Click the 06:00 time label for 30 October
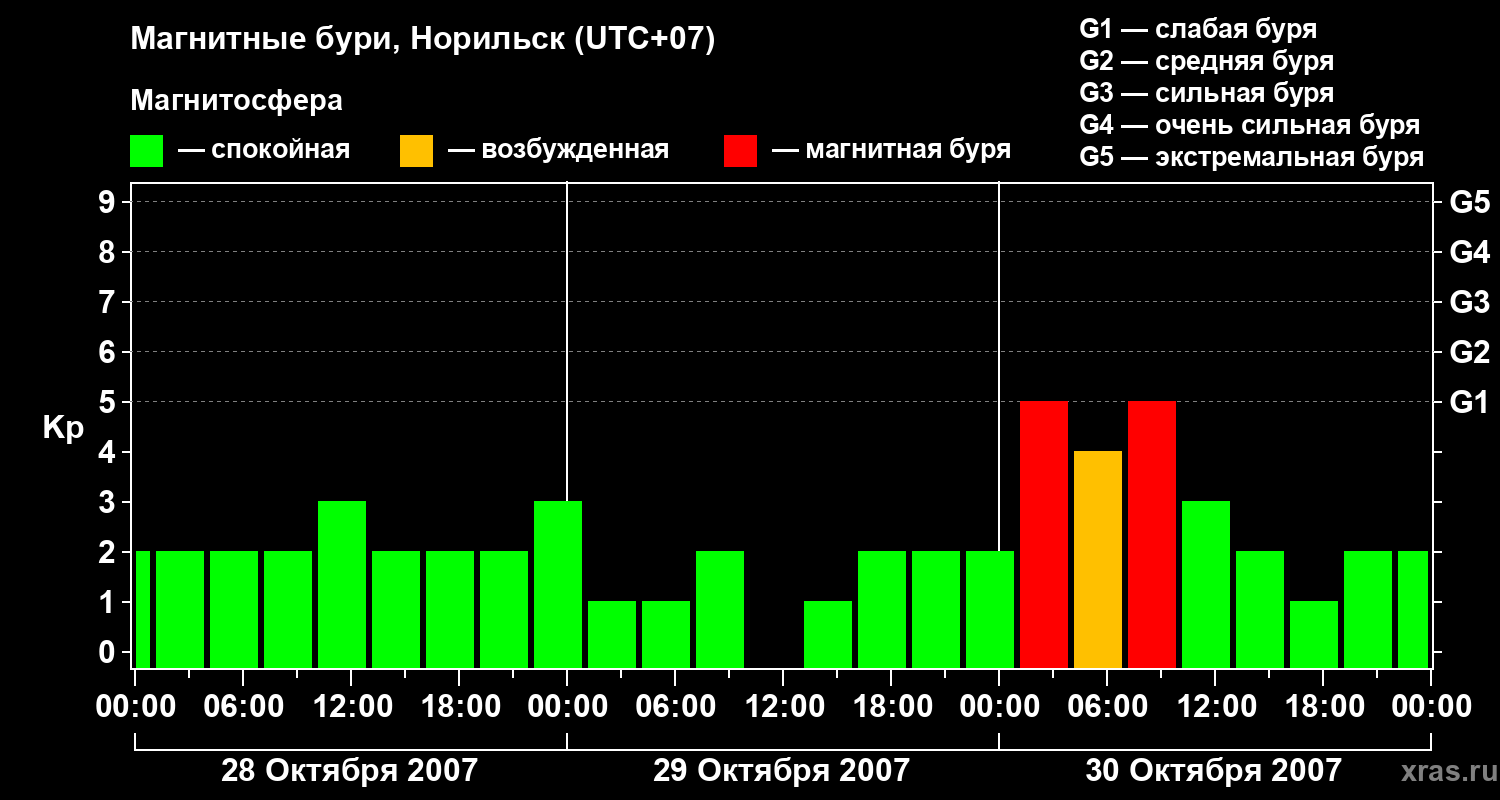Image resolution: width=1500 pixels, height=800 pixels. pyautogui.click(x=1106, y=707)
